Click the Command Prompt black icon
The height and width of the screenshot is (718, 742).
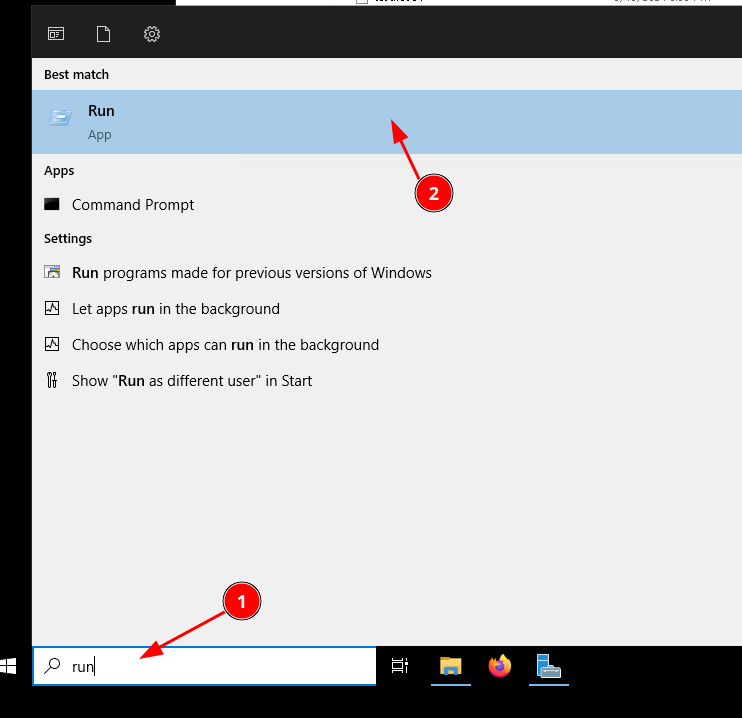[x=53, y=204]
